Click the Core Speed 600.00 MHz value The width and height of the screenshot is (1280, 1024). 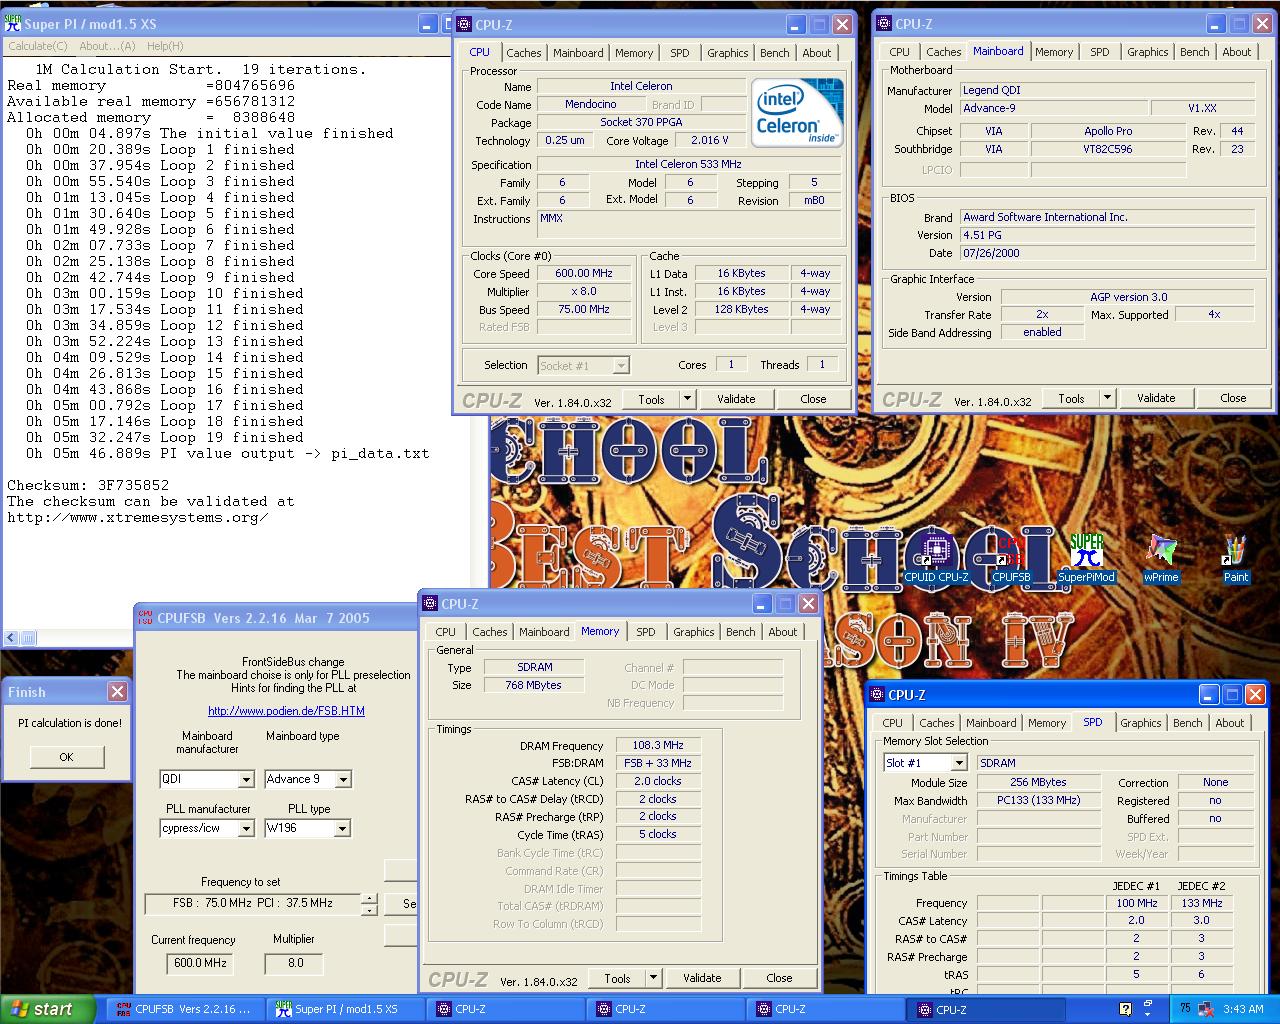tap(584, 274)
